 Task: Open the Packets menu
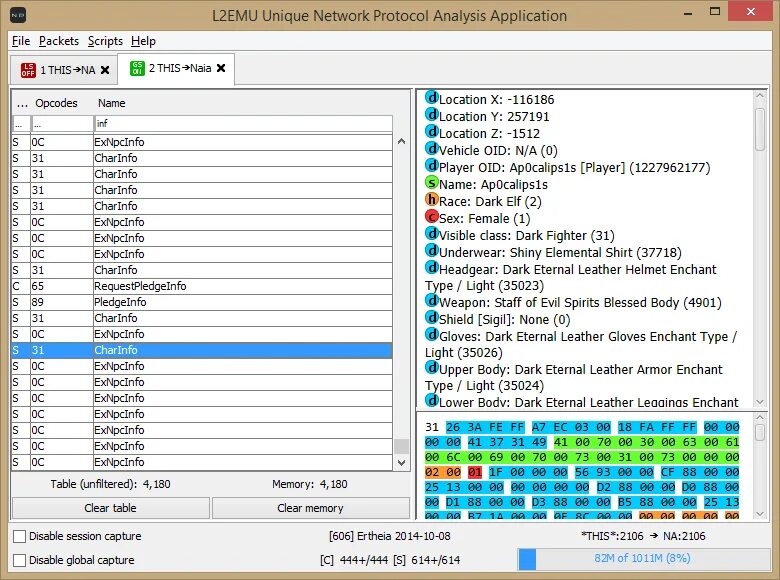tap(59, 41)
